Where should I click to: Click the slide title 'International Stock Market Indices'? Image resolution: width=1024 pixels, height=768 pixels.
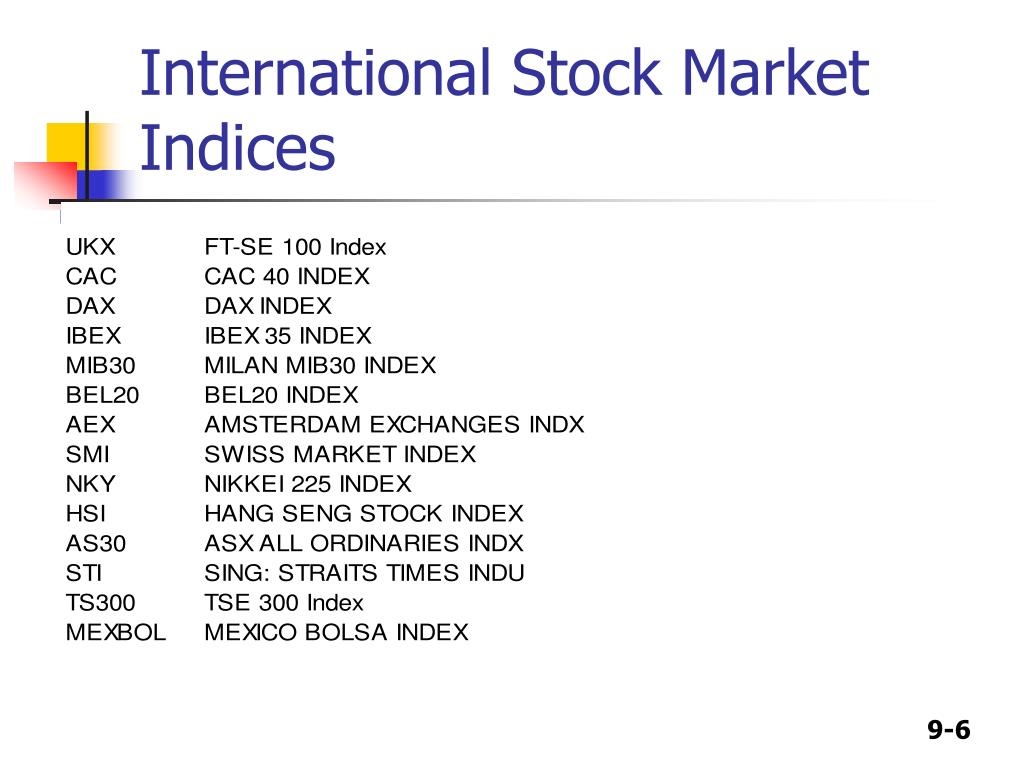(504, 109)
